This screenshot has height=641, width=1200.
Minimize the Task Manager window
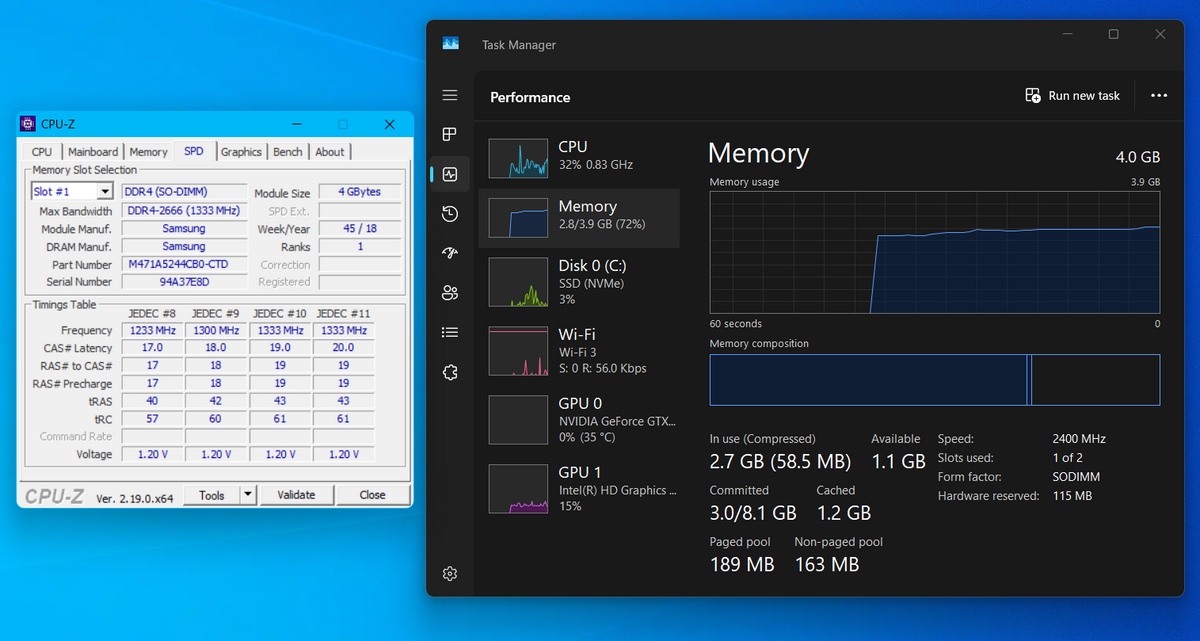1068,35
